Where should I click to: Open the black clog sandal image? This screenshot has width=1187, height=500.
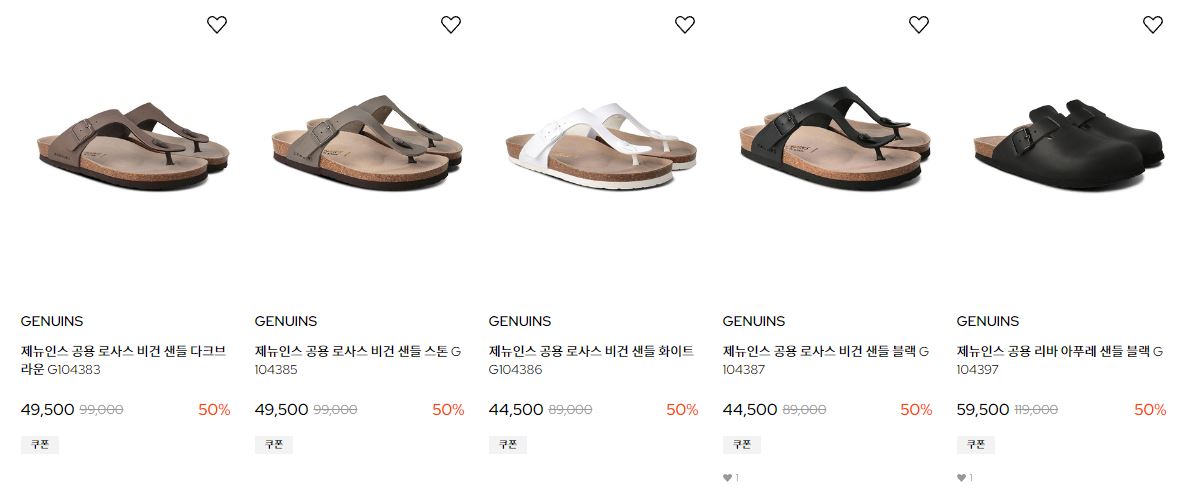(x=1069, y=145)
